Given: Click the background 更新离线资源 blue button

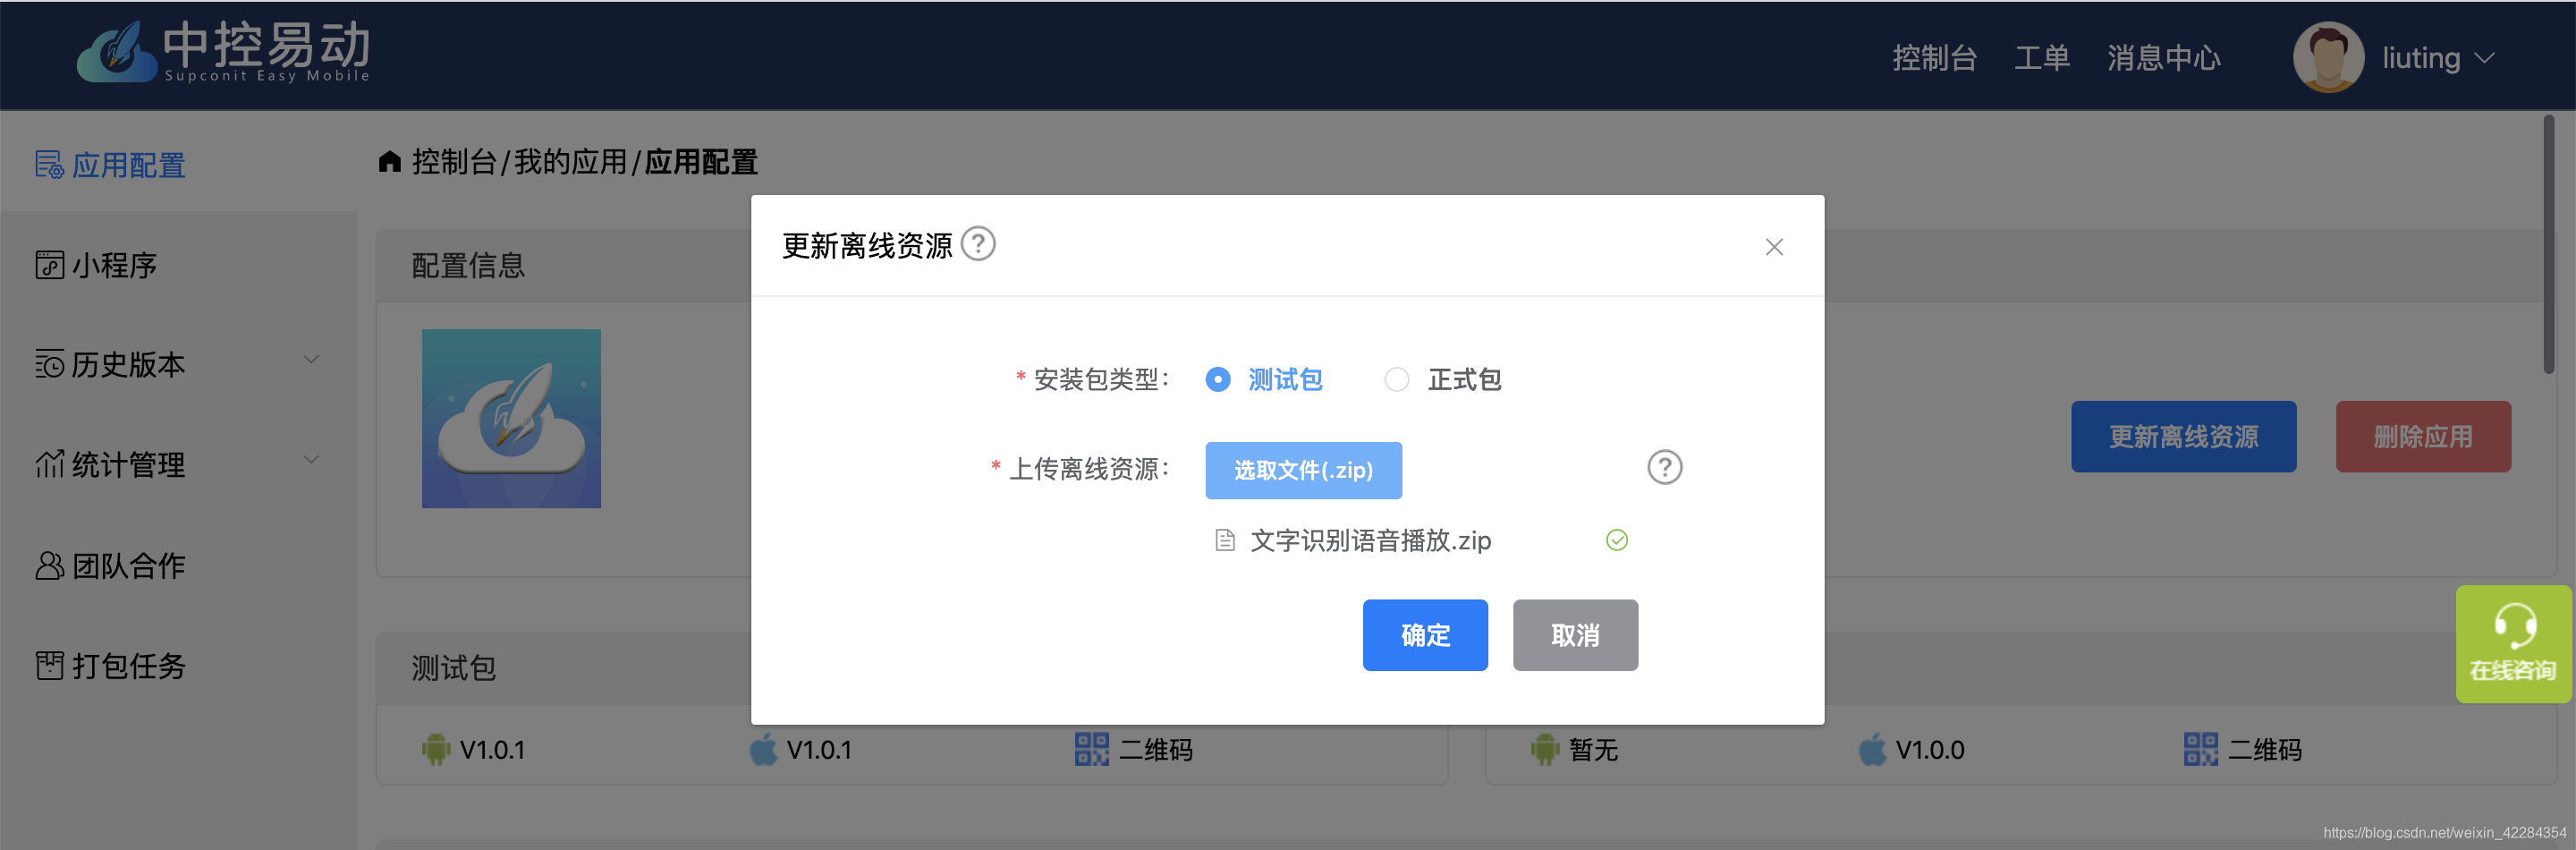Looking at the screenshot, I should point(2183,436).
